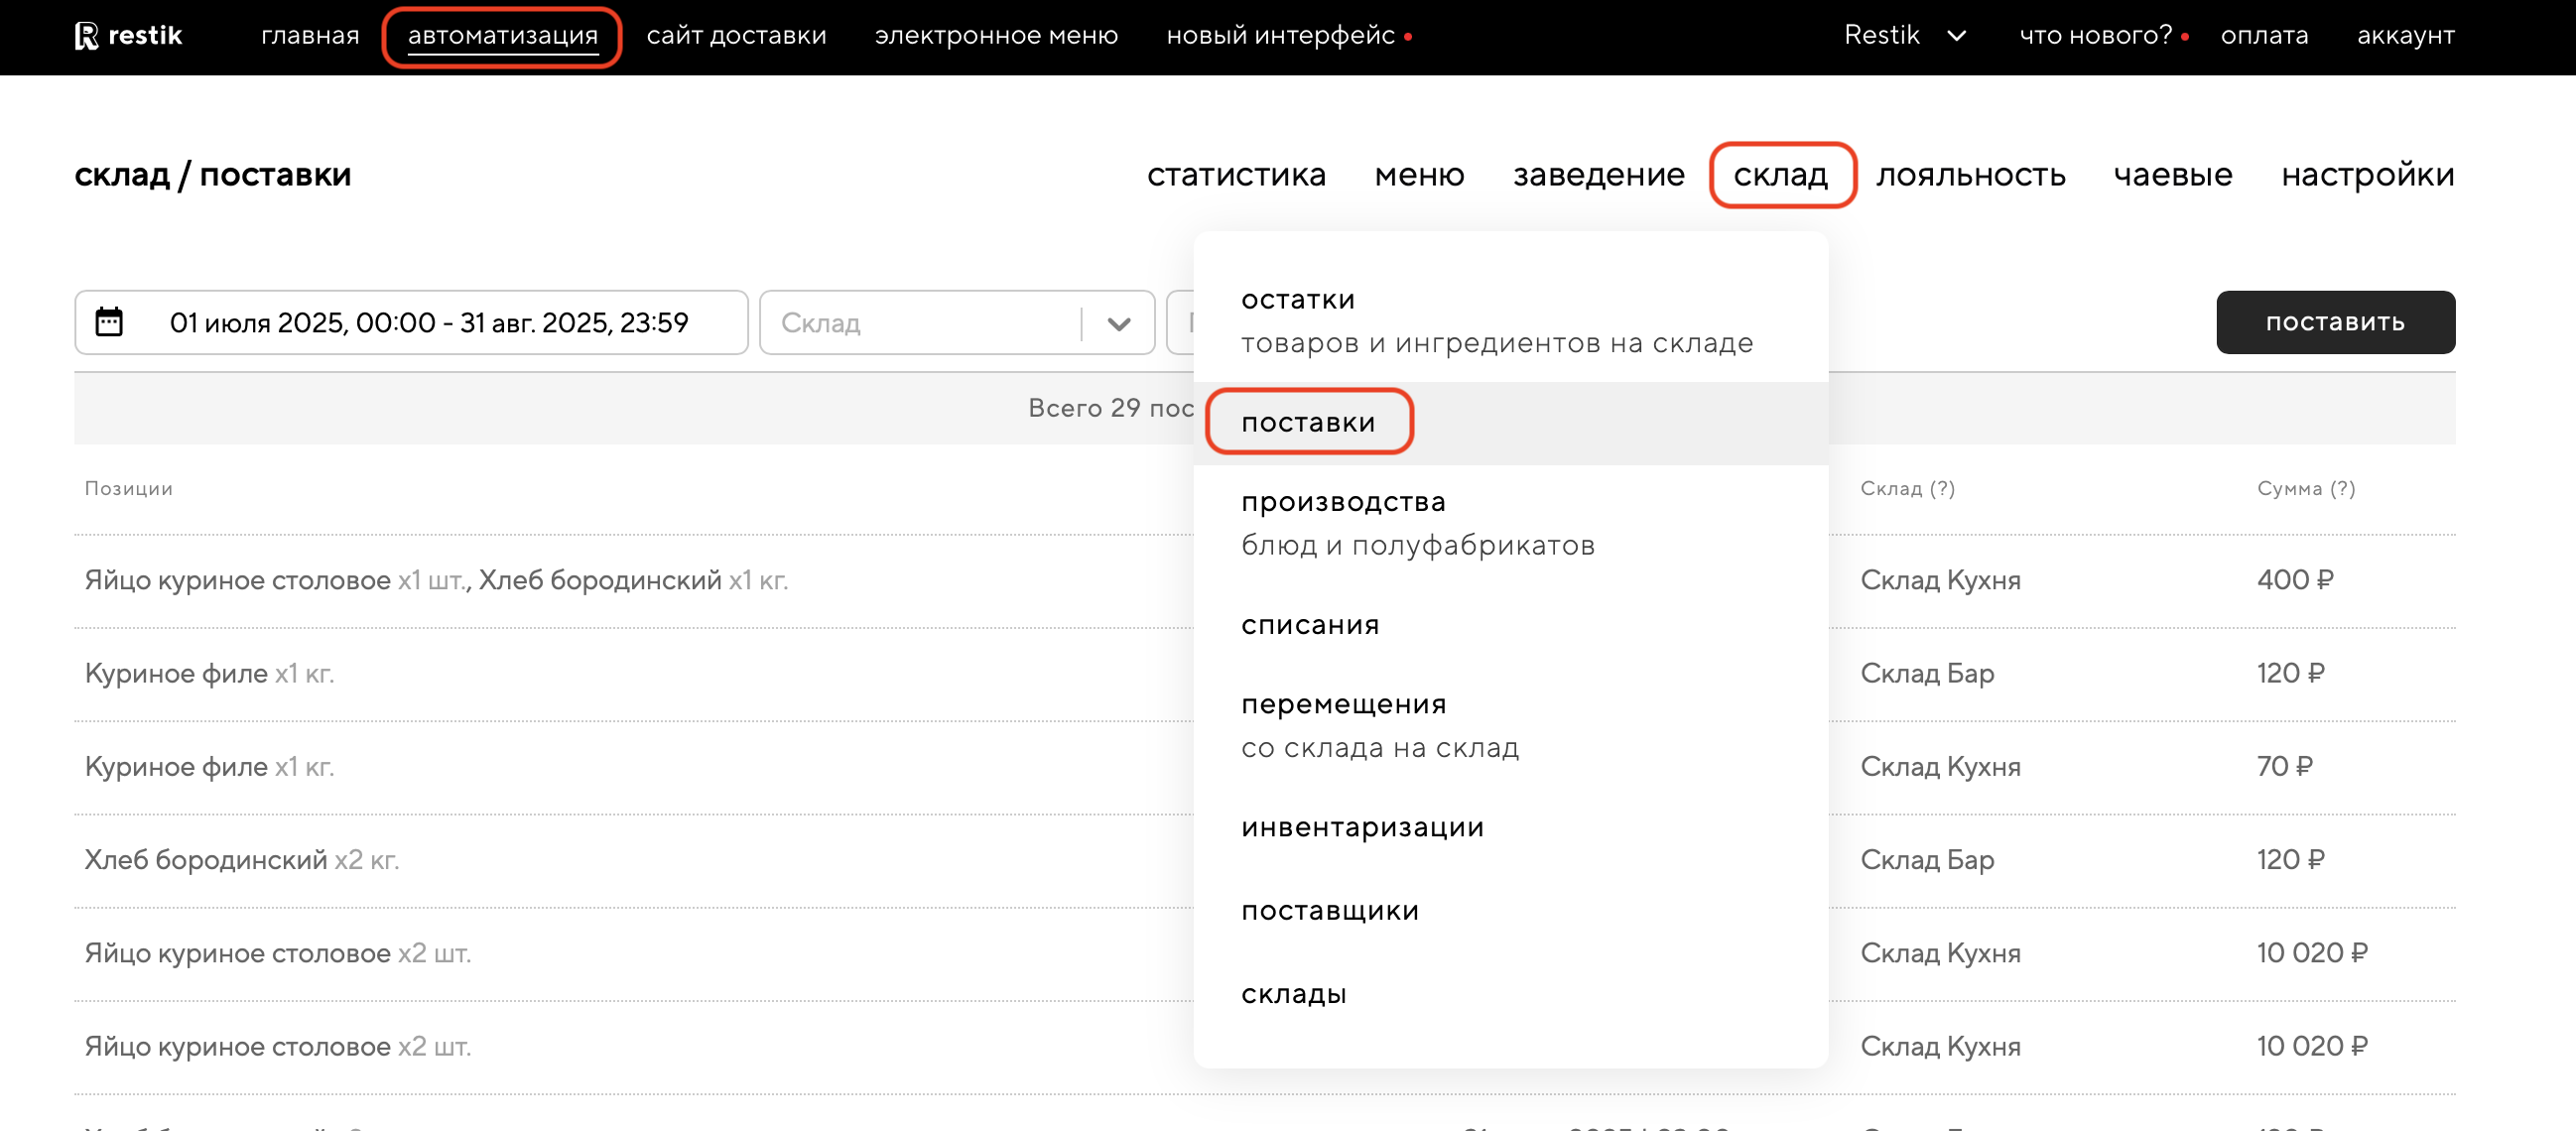This screenshot has width=2576, height=1131.
Task: Open the статистика tab
Action: pyautogui.click(x=1236, y=175)
